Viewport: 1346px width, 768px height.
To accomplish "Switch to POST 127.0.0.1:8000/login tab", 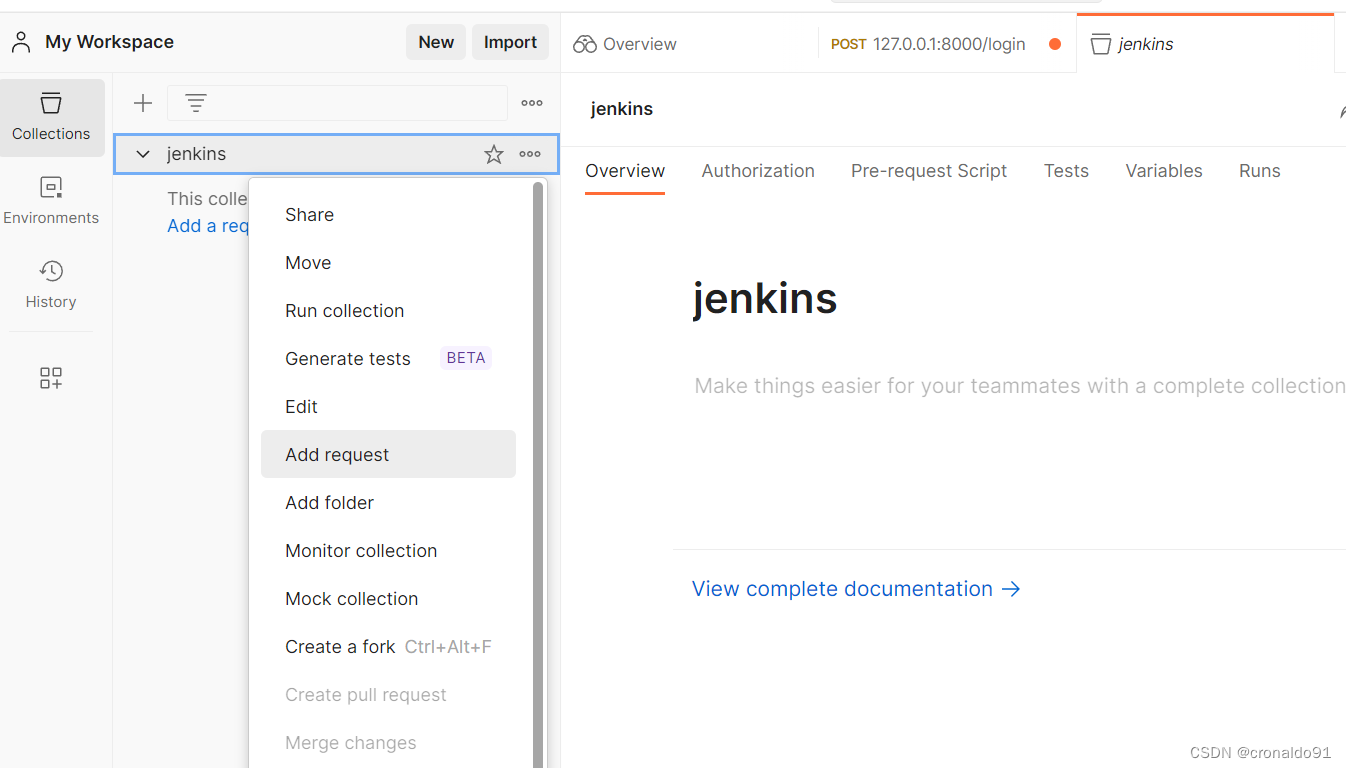I will click(947, 44).
